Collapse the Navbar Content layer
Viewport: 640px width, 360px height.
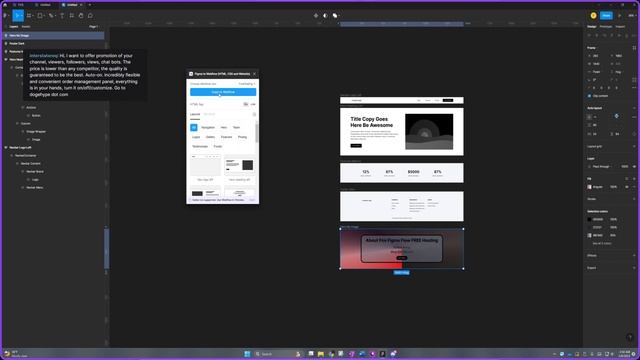17,163
